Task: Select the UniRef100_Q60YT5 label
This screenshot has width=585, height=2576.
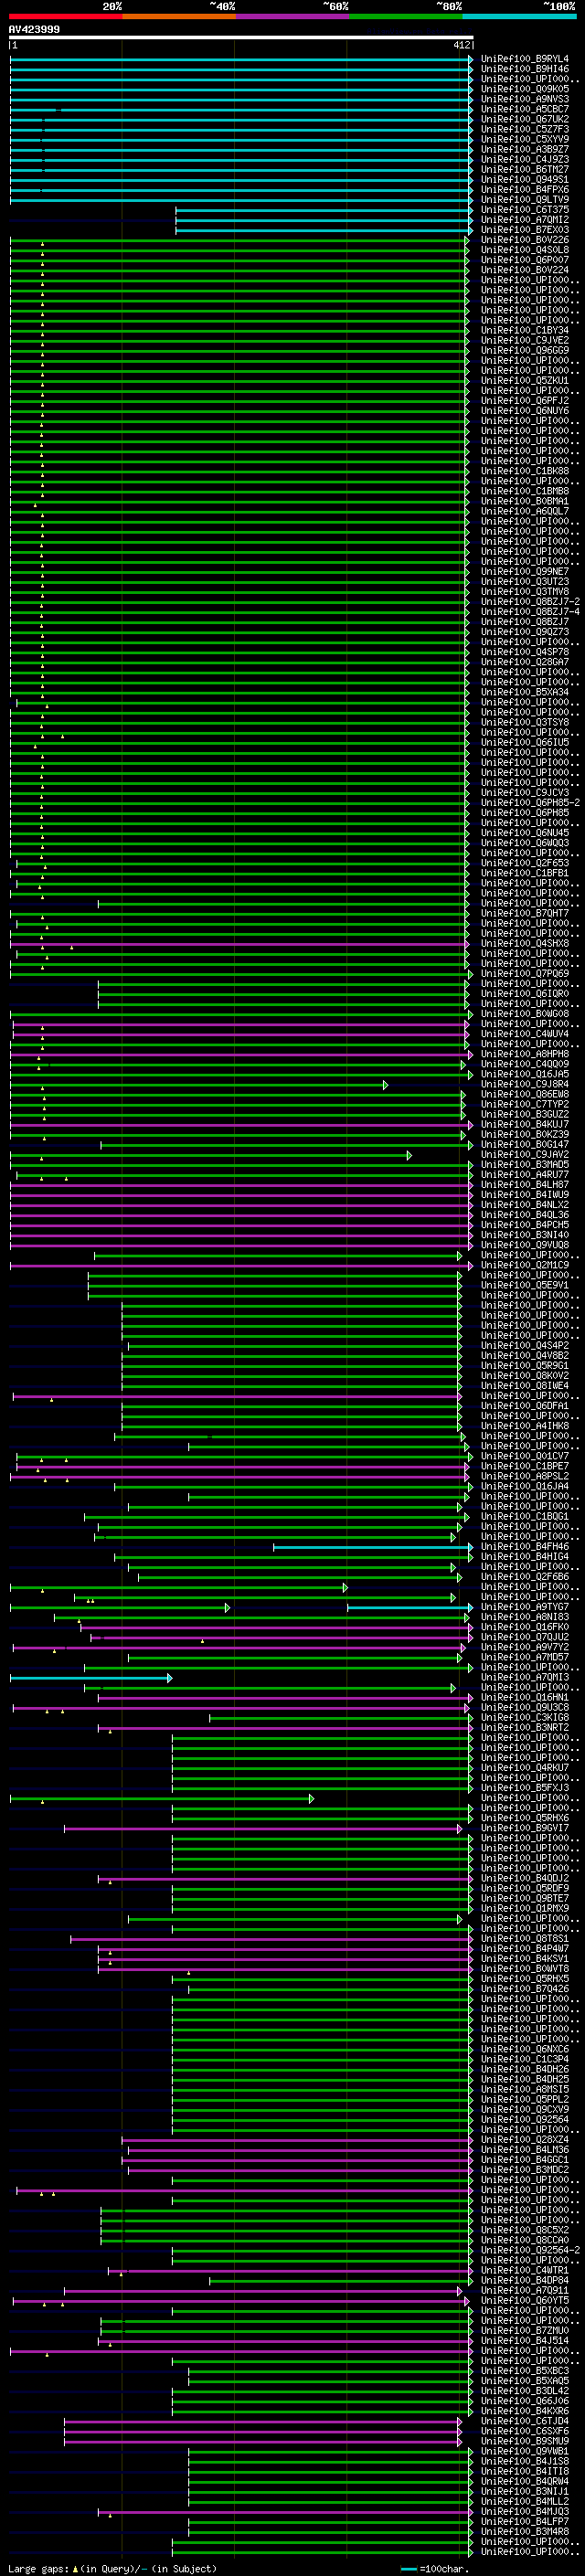Action: [525, 2300]
